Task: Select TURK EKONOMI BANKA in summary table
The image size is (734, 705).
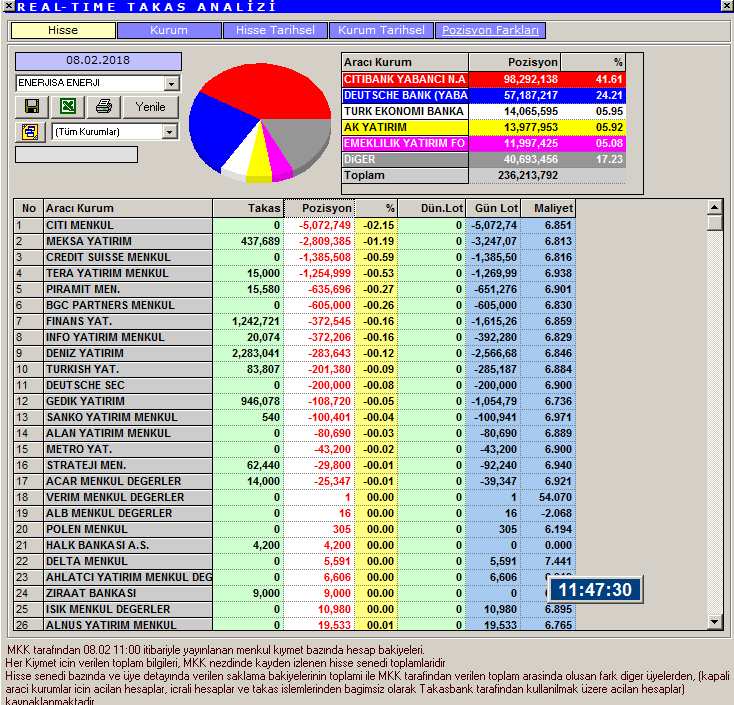Action: point(484,111)
